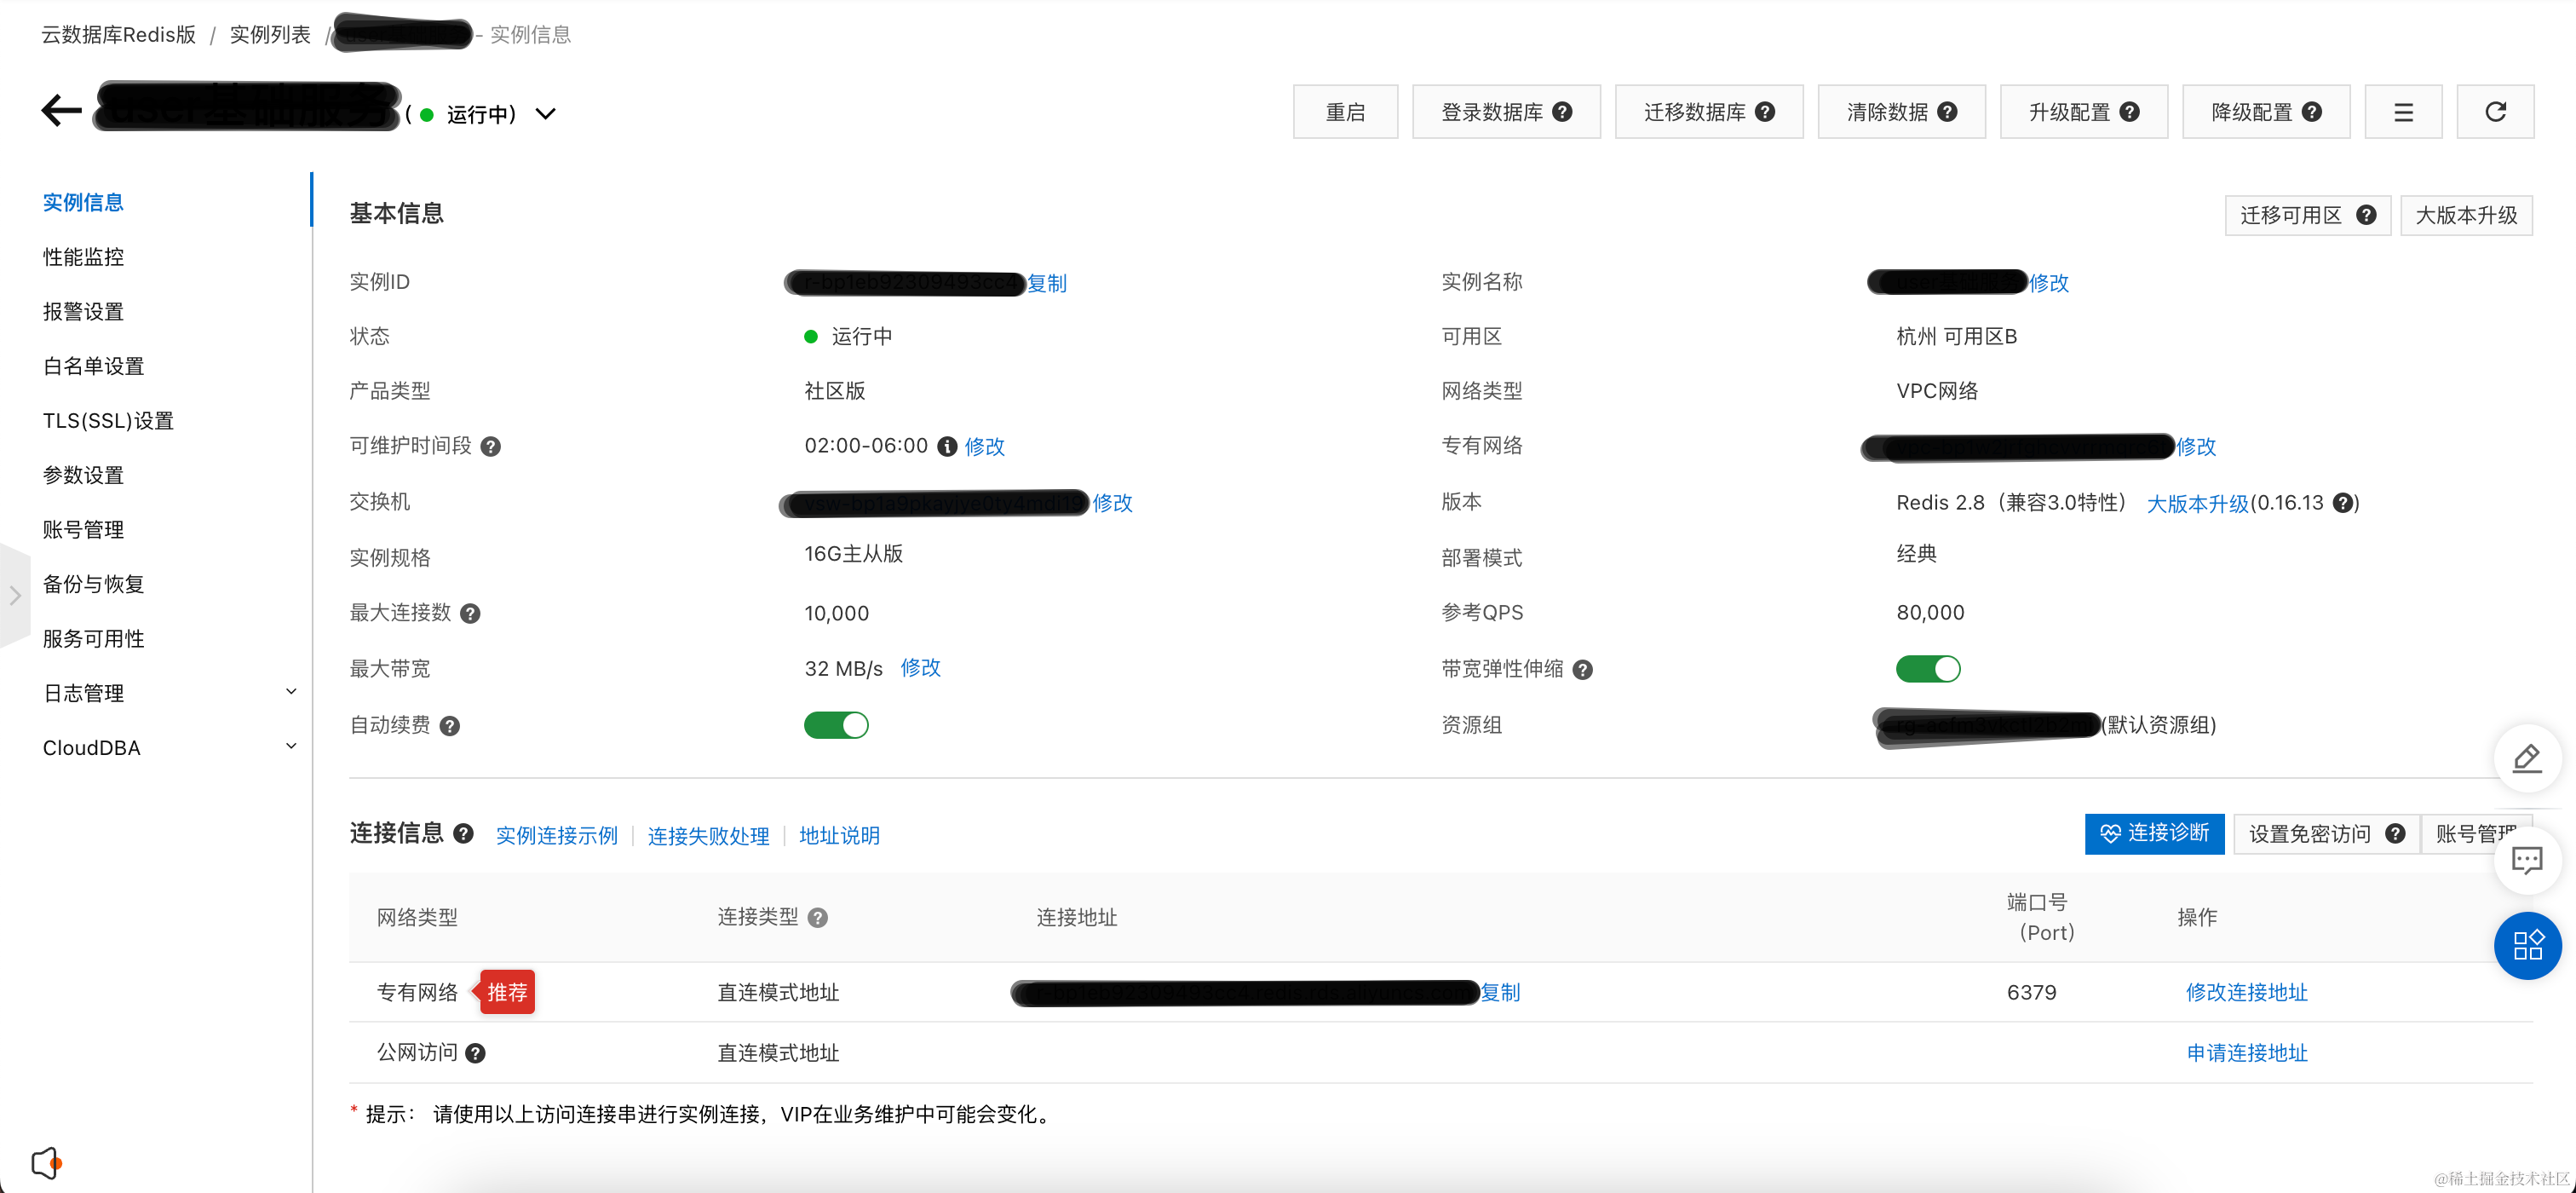Image resolution: width=2576 pixels, height=1193 pixels.
Task: Open 白名单设置 in sidebar
Action: pyautogui.click(x=93, y=366)
